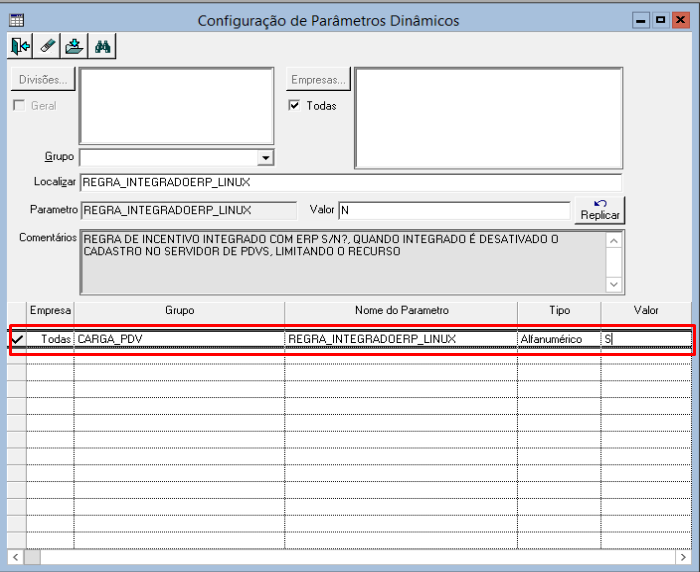Toggle the Geral checkbox
This screenshot has height=572, width=700.
[x=19, y=105]
